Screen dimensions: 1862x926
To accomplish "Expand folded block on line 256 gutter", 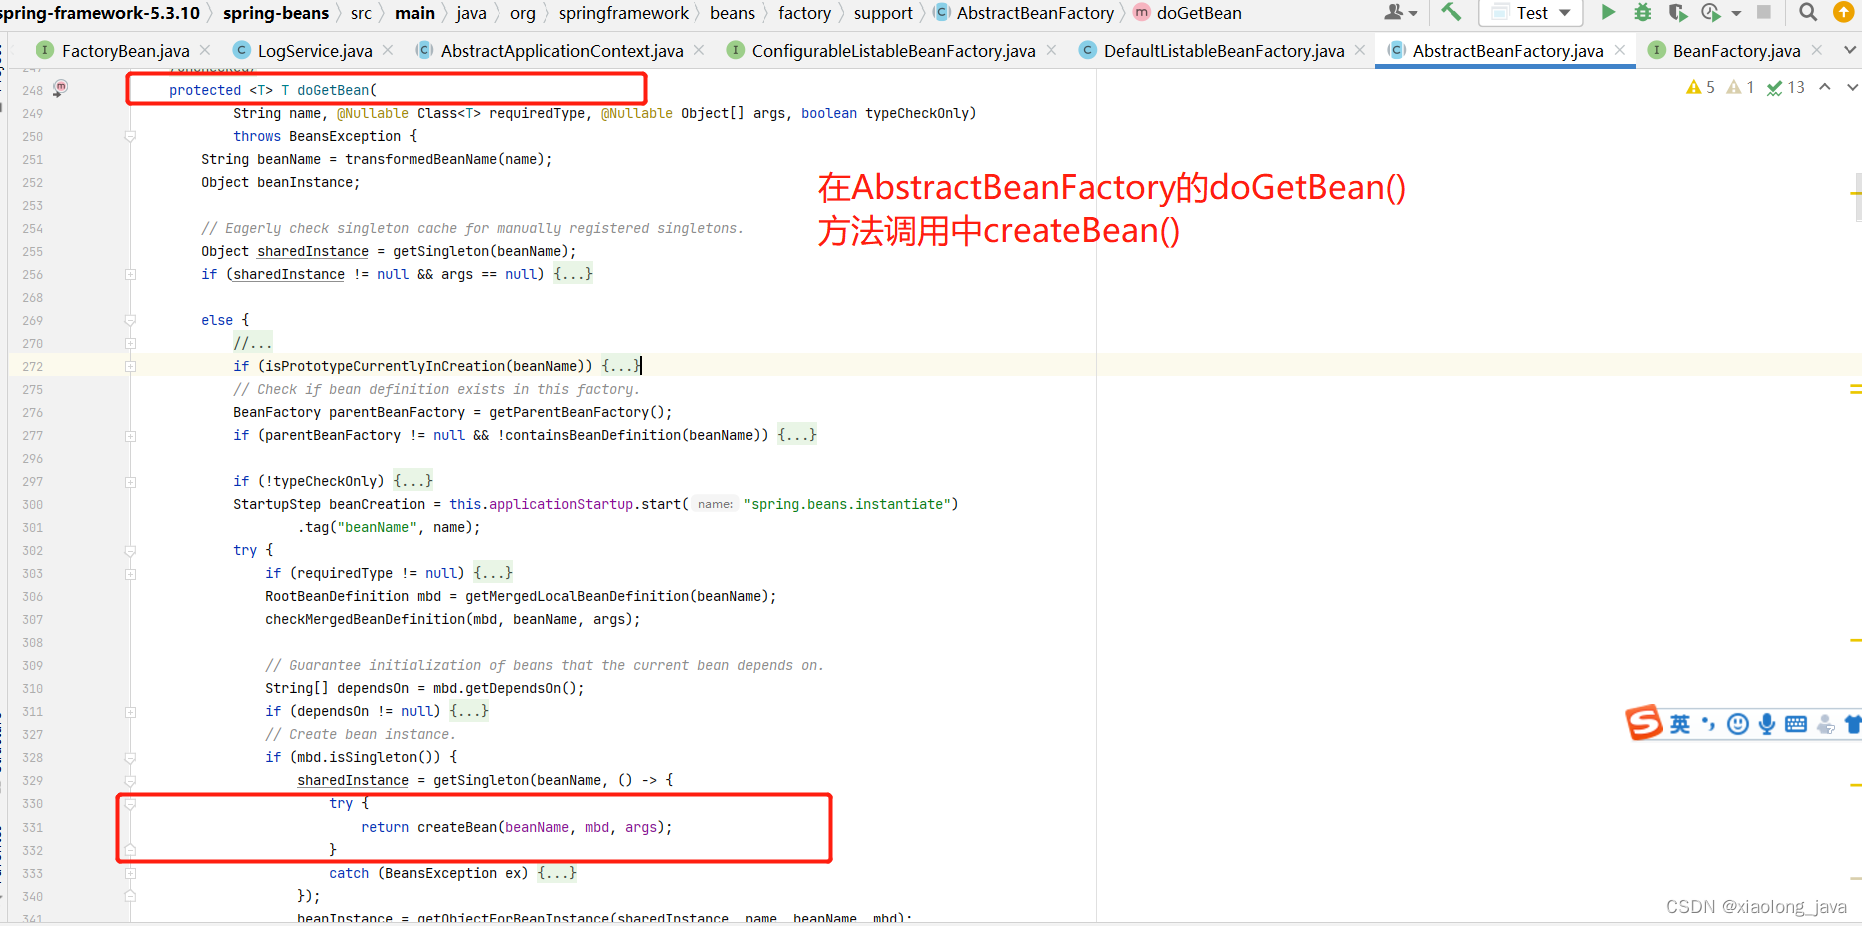I will [x=130, y=274].
